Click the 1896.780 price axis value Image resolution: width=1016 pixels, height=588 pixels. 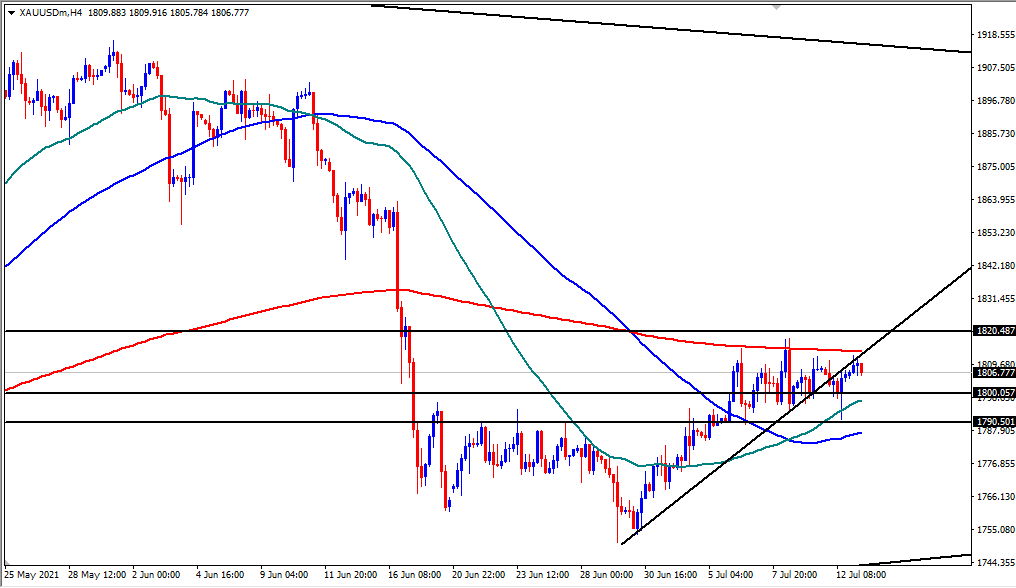pos(996,100)
